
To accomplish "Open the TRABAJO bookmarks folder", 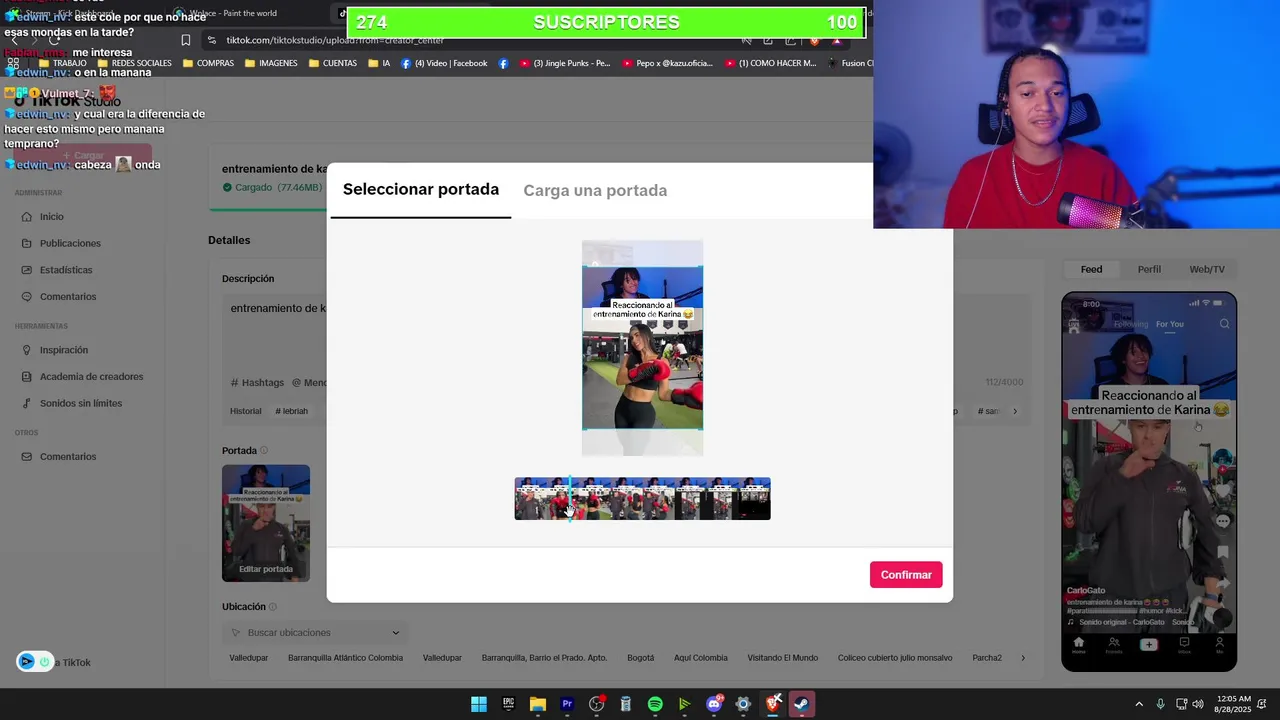I will (61, 63).
